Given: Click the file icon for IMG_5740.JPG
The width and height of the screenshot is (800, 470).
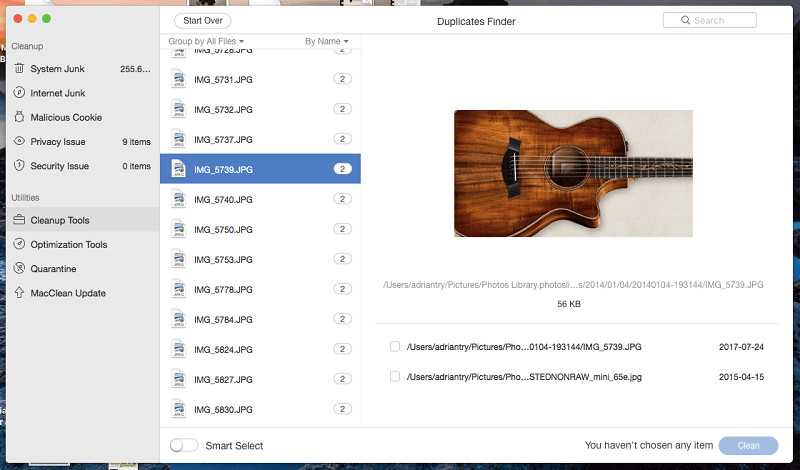Looking at the screenshot, I should 179,199.
